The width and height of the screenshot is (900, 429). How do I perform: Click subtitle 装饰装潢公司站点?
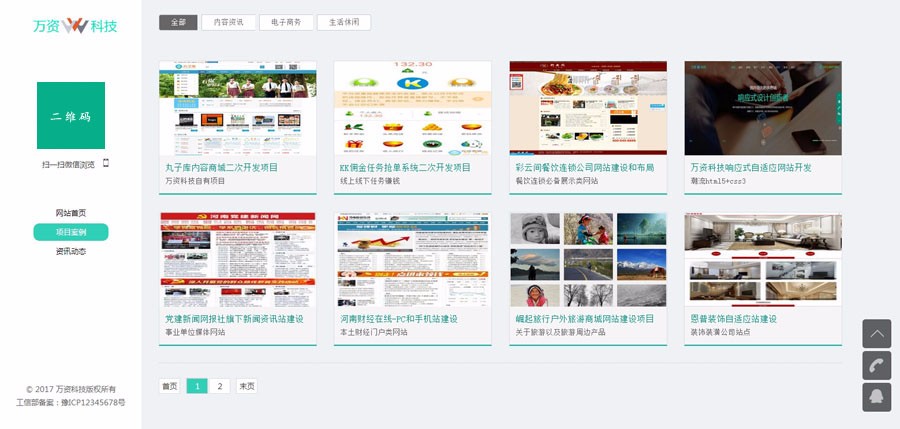720,332
